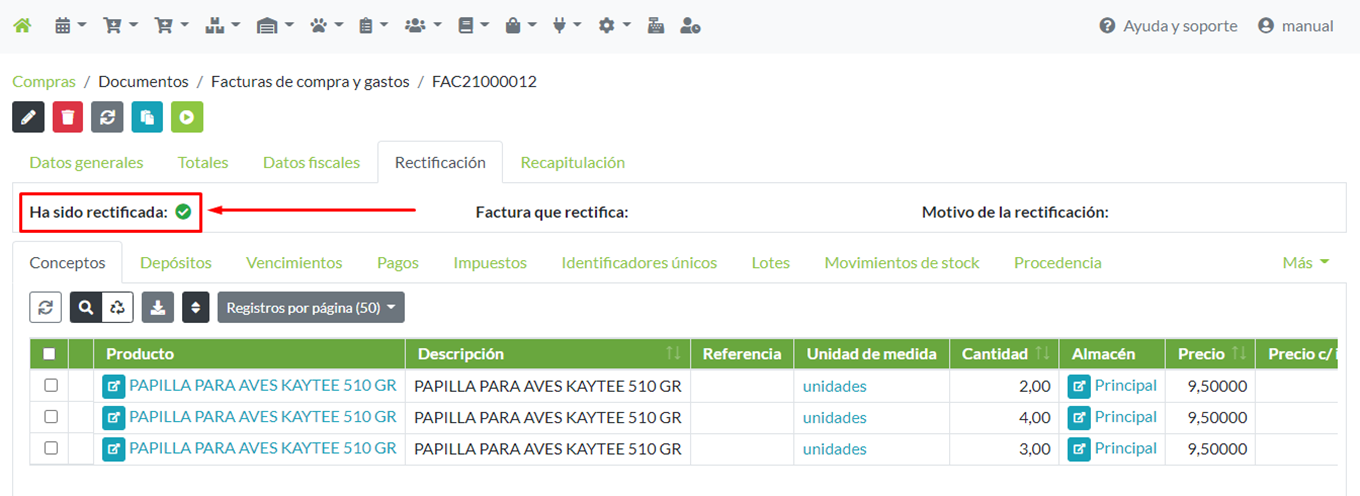Click the recycle icon next to search

117,307
